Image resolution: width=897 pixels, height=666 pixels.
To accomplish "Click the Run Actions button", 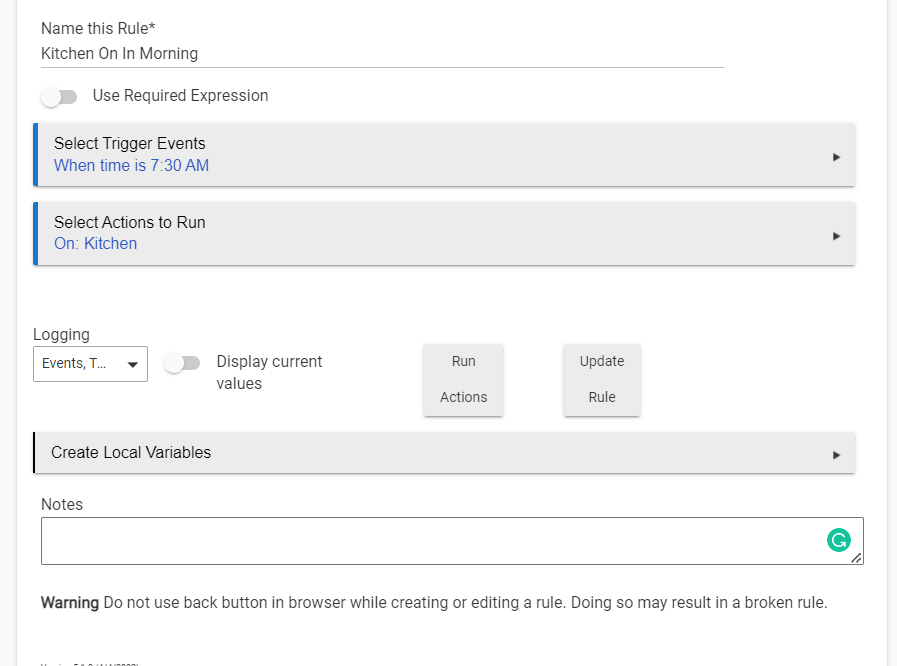I will point(463,379).
